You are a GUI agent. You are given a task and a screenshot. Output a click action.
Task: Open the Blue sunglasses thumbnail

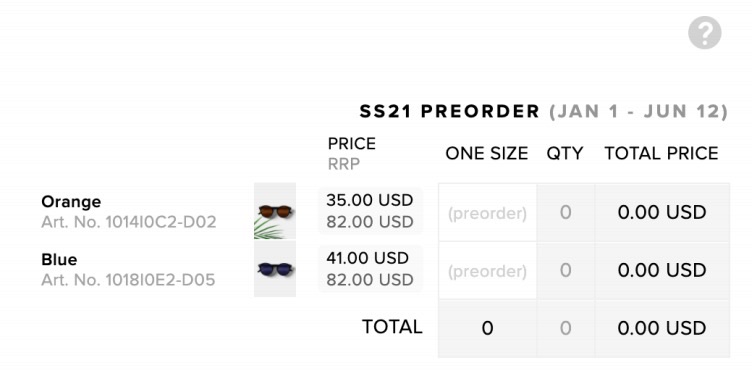pyautogui.click(x=275, y=269)
